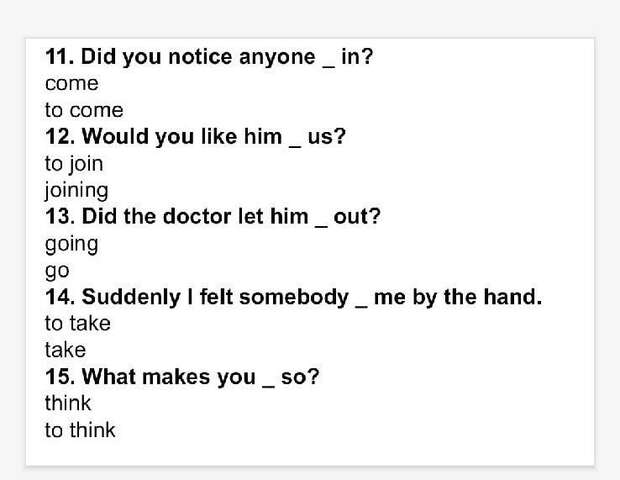Click question 12 'Would you like him' heading
This screenshot has height=480, width=620.
coord(195,137)
